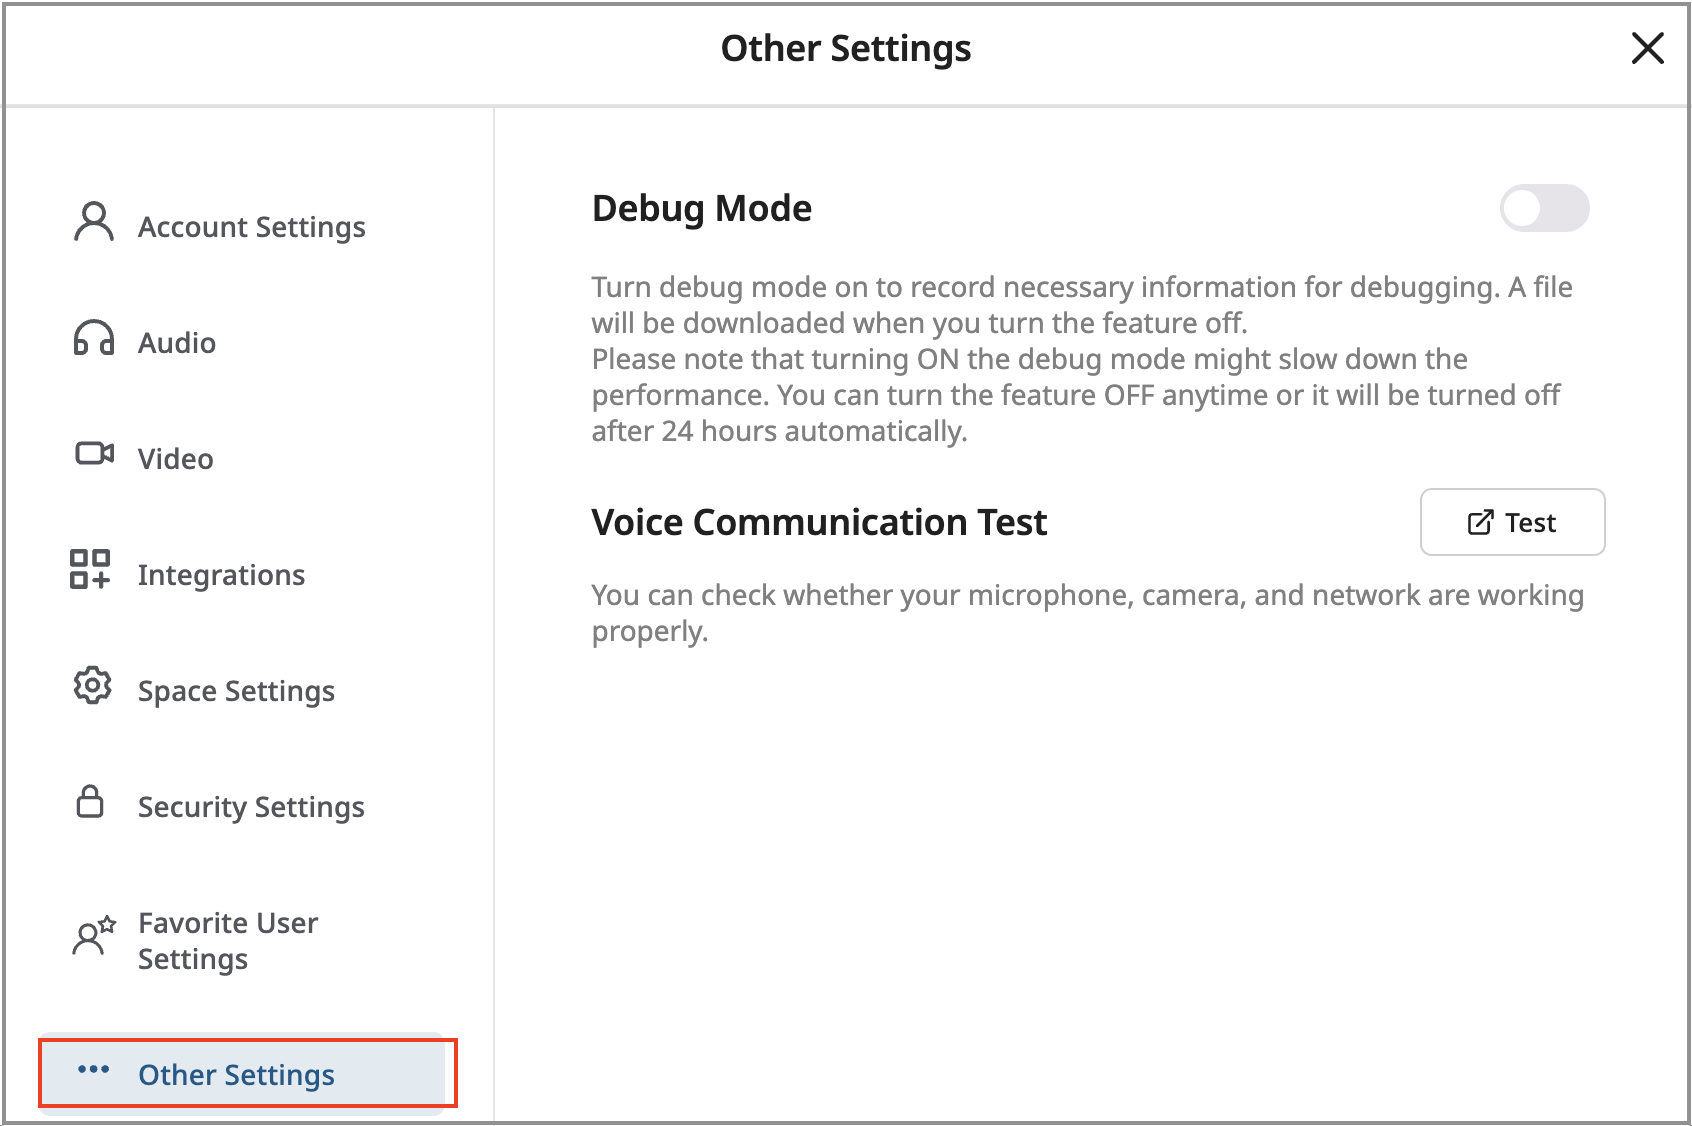Navigate to Security Settings
Image resolution: width=1692 pixels, height=1126 pixels.
tap(251, 806)
